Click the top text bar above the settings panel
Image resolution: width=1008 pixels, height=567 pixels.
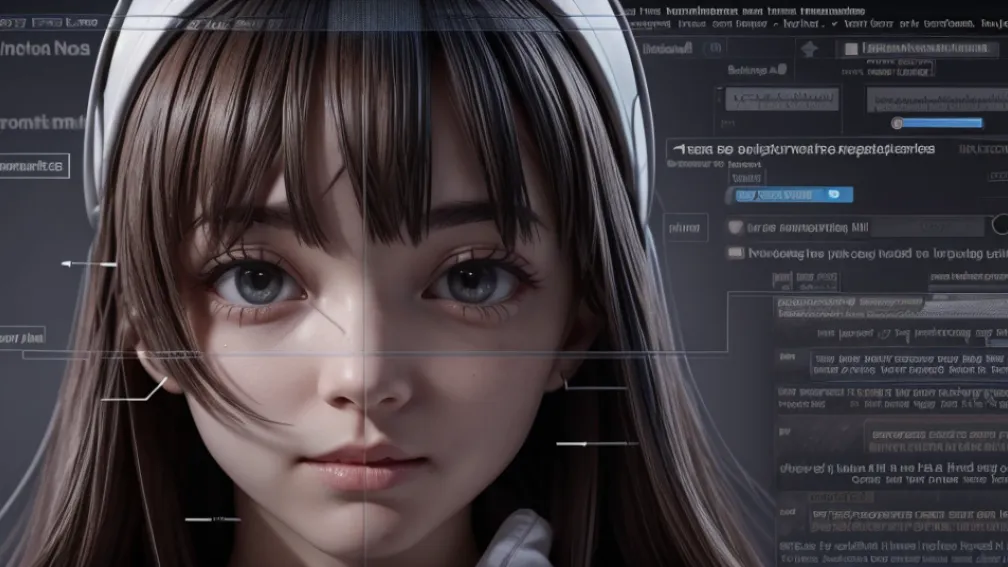pyautogui.click(x=810, y=20)
